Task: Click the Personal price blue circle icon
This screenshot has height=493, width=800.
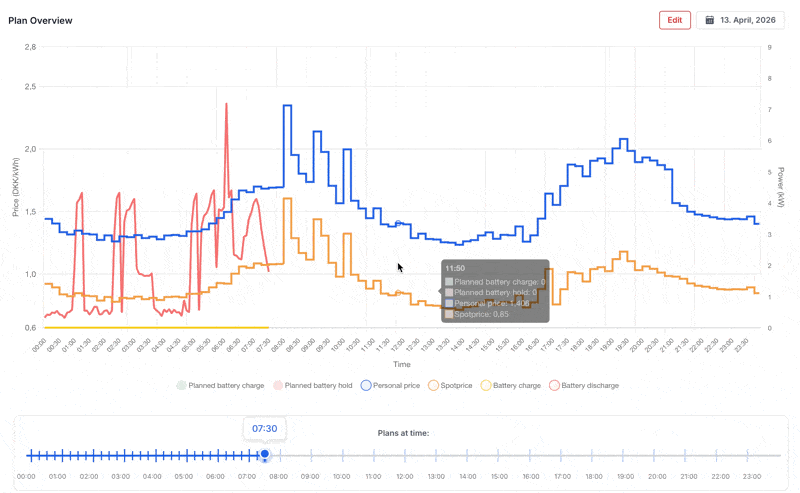Action: pyautogui.click(x=366, y=385)
